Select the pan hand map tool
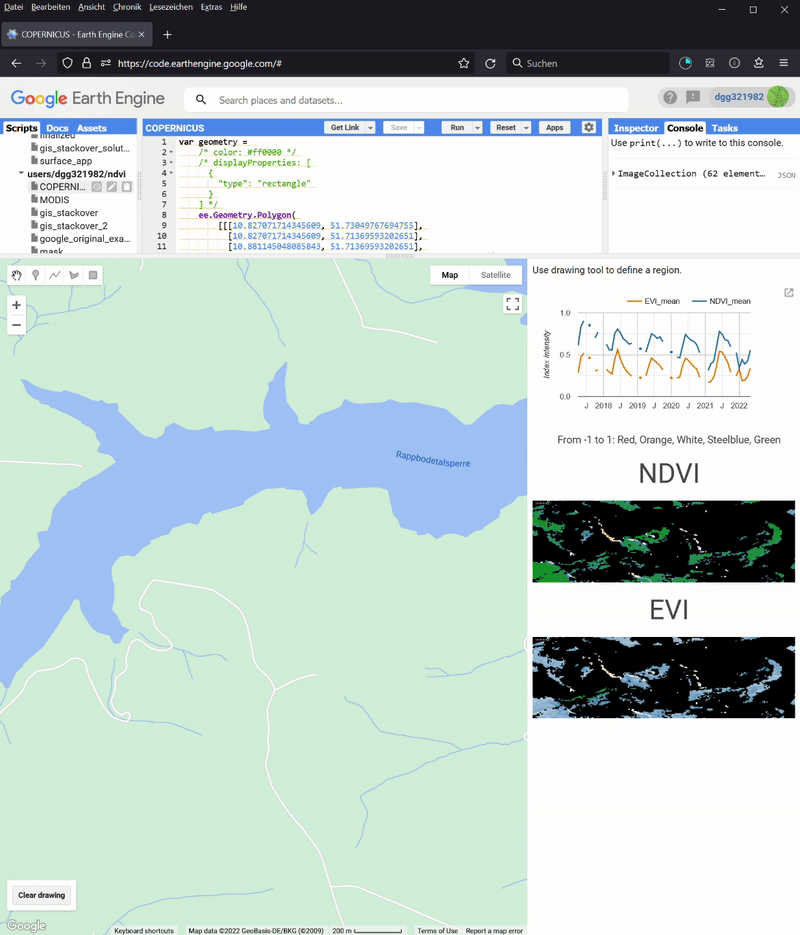This screenshot has height=935, width=800. (17, 275)
